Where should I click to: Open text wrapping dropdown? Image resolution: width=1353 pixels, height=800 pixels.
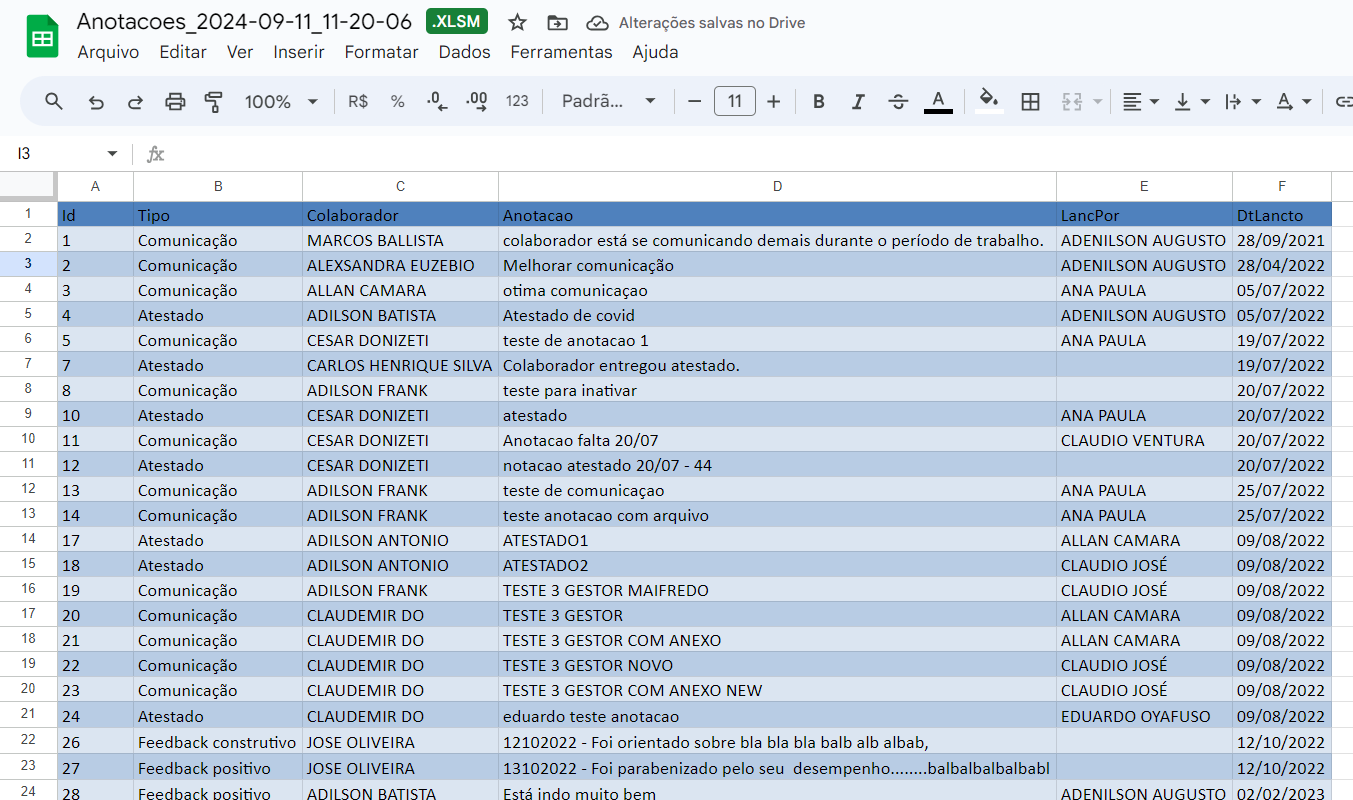pos(1243,101)
